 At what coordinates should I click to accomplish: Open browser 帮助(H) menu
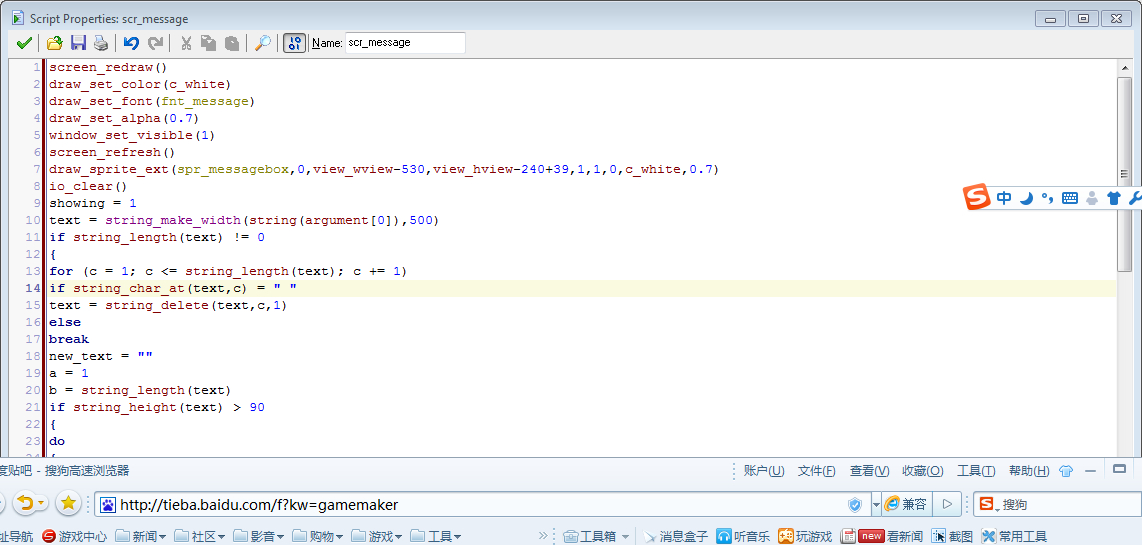click(1029, 471)
